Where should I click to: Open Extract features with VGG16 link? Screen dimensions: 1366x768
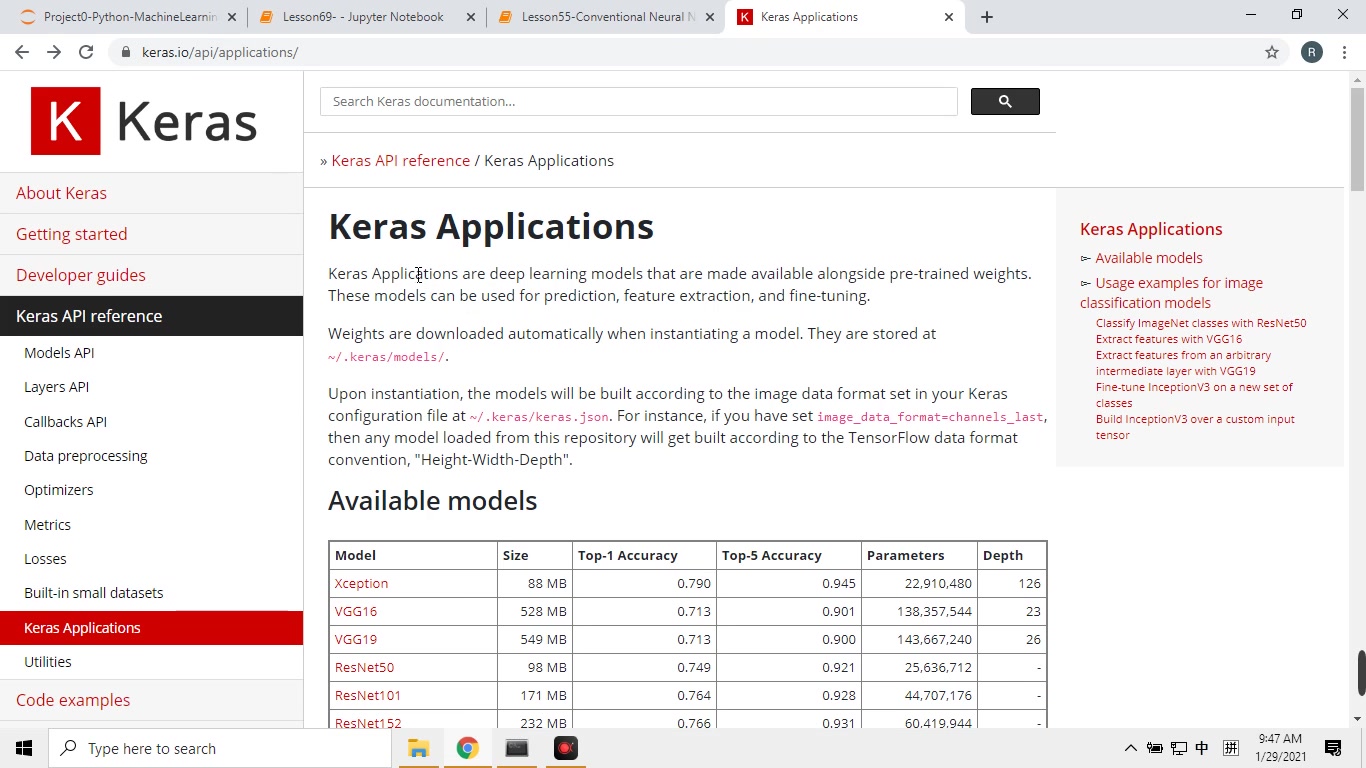tap(1168, 339)
